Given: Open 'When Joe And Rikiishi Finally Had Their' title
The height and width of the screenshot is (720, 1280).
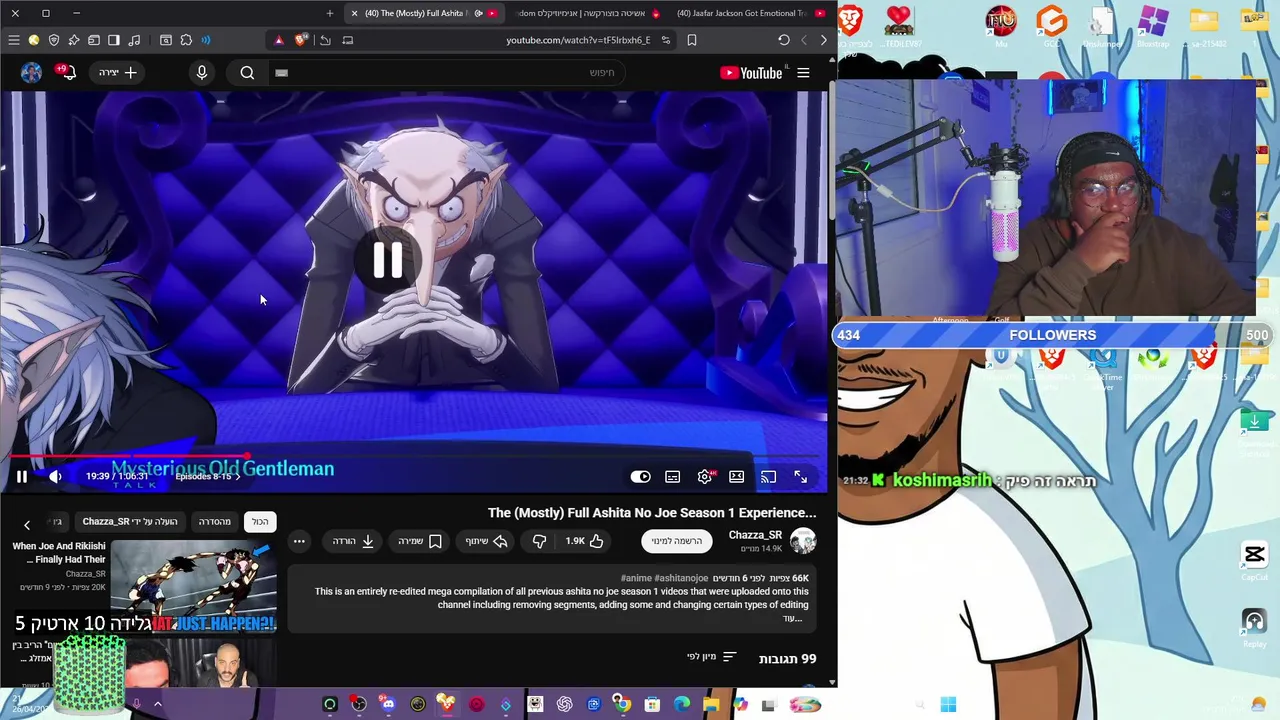Looking at the screenshot, I should point(59,553).
